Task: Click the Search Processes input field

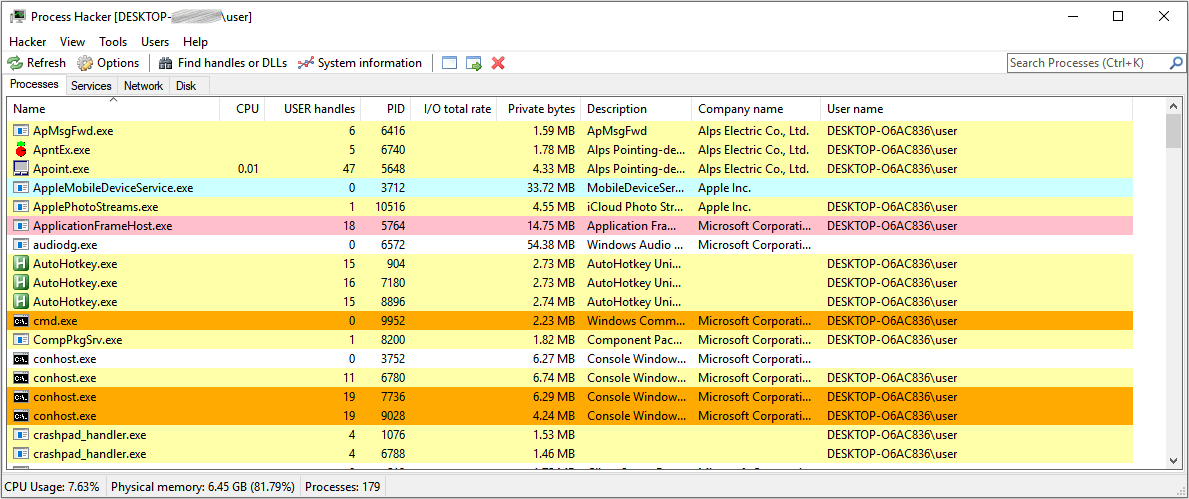Action: click(x=1086, y=63)
